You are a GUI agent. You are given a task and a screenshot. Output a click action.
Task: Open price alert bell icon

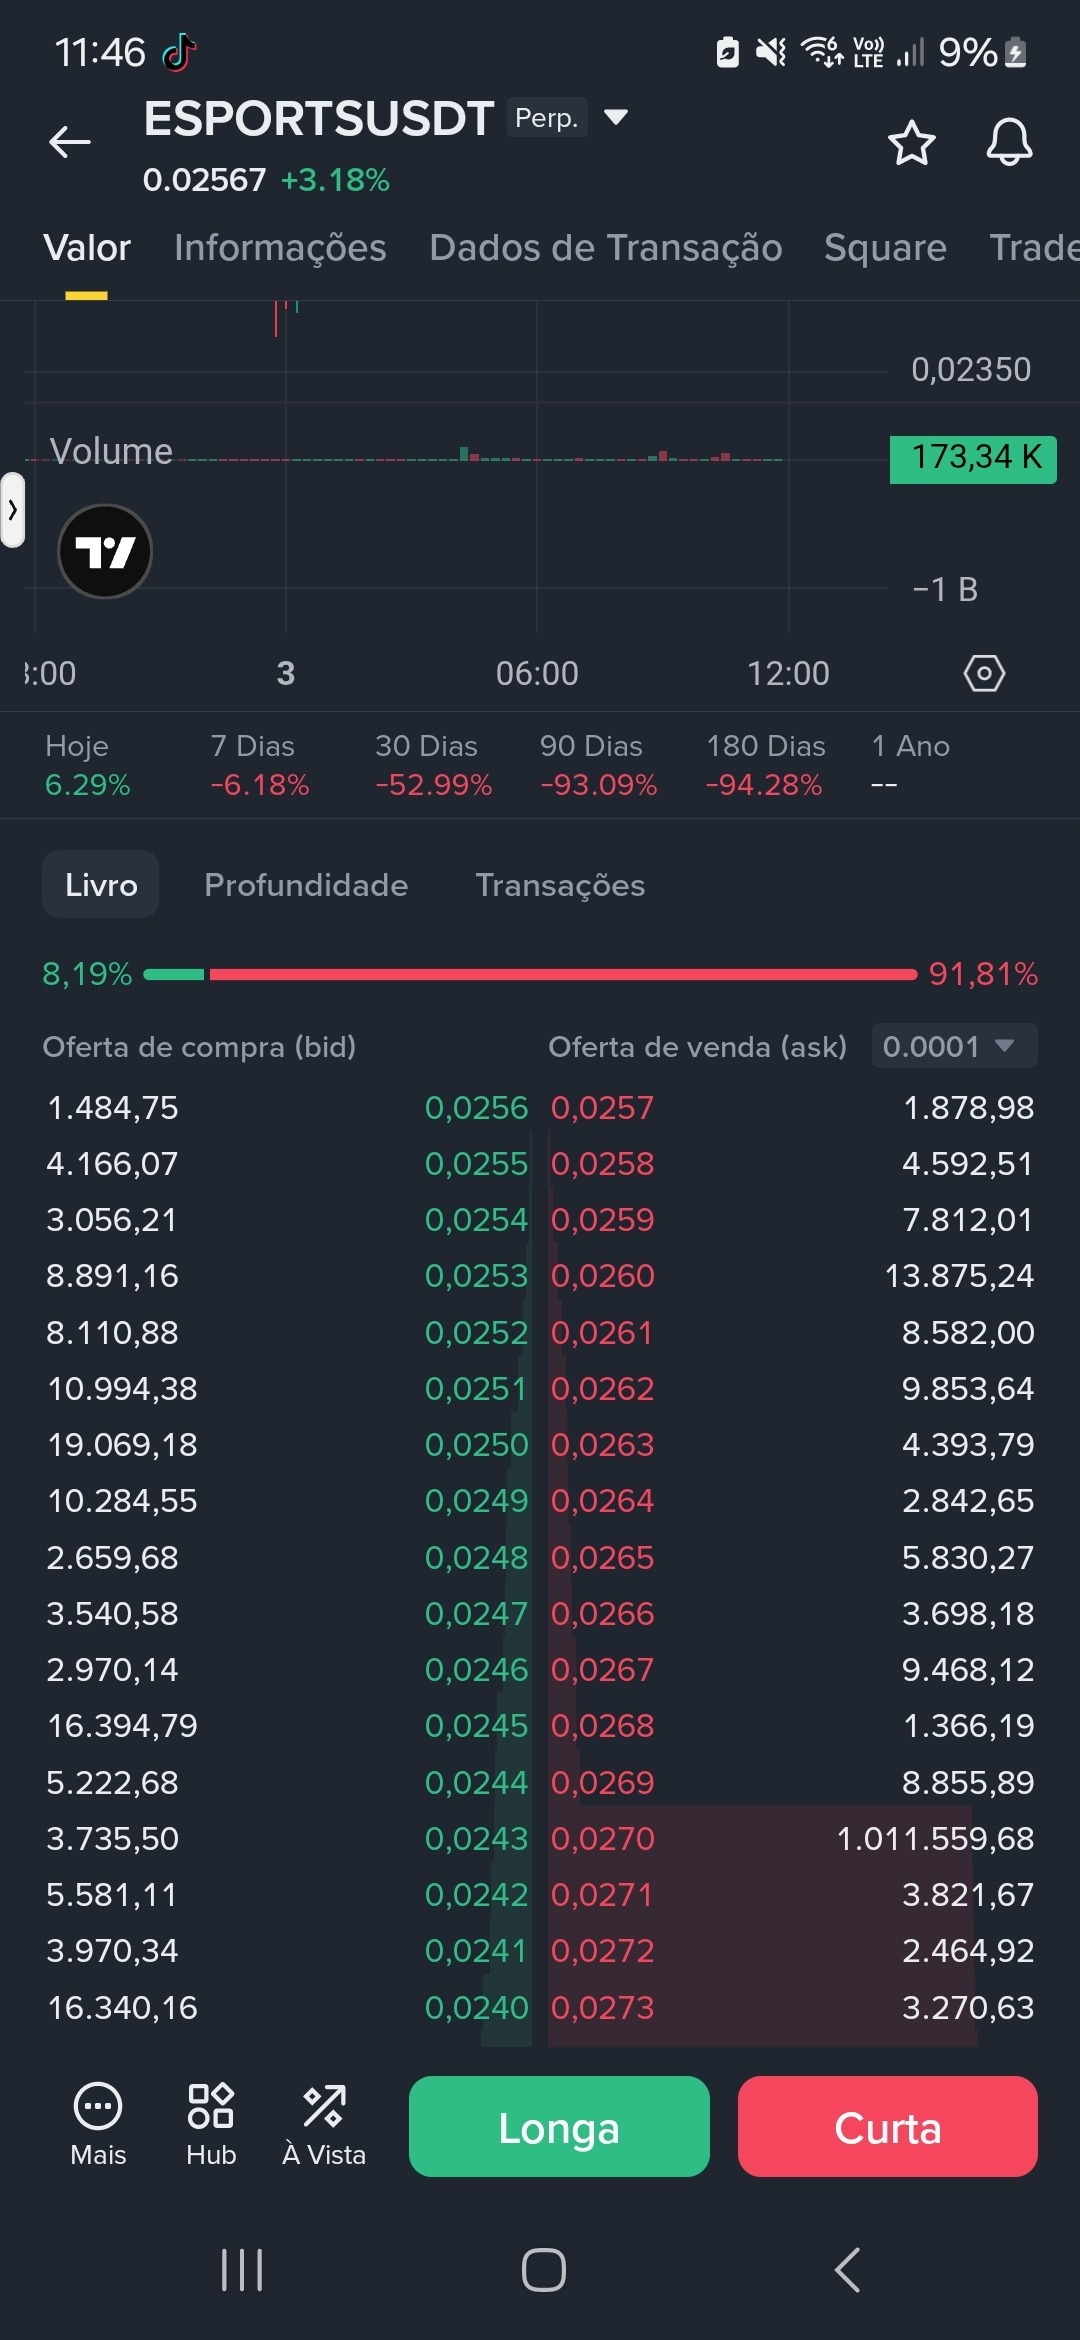(x=1009, y=143)
